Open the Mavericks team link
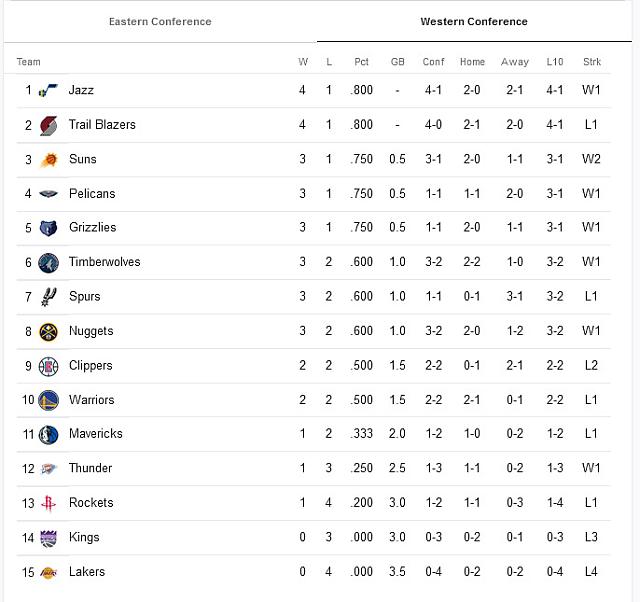Viewport: 640px width, 602px height. pos(95,434)
